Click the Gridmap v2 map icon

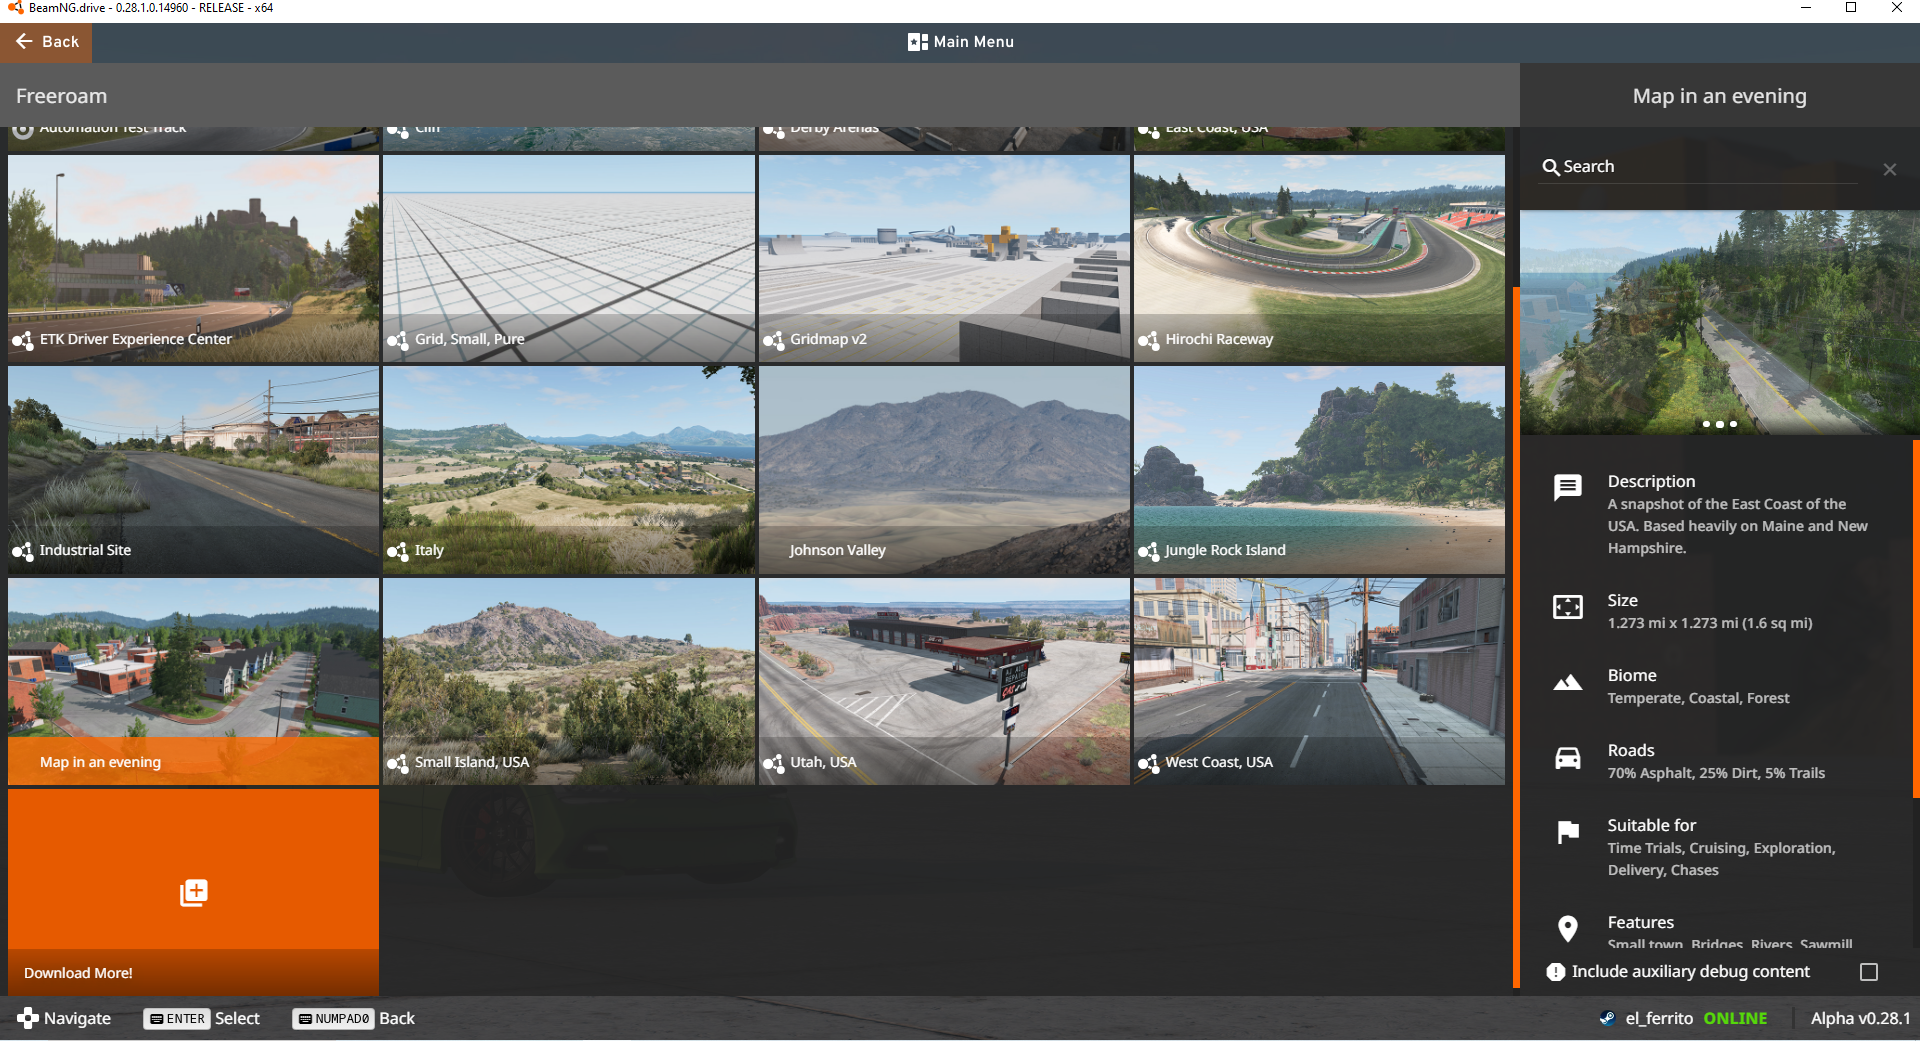click(773, 340)
